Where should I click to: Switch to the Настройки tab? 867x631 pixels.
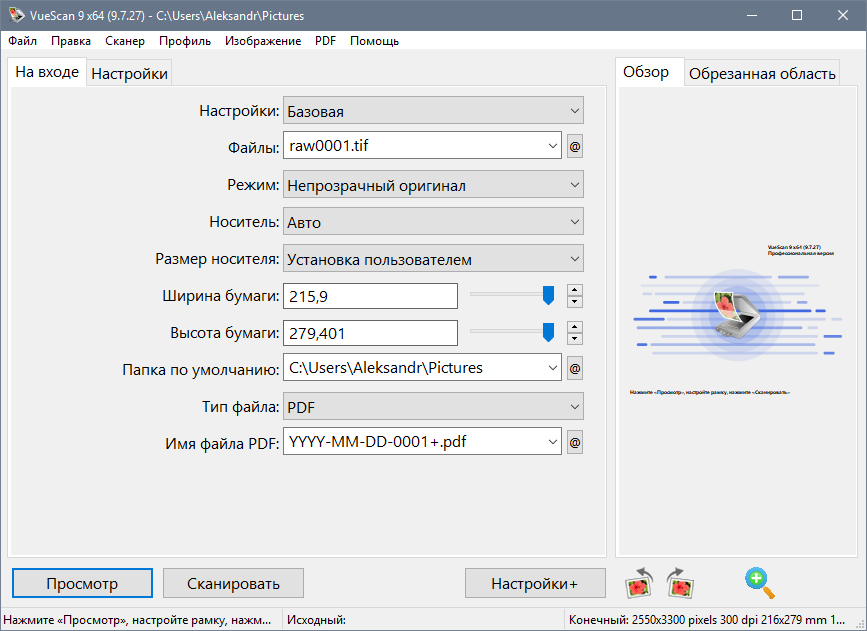coord(129,74)
